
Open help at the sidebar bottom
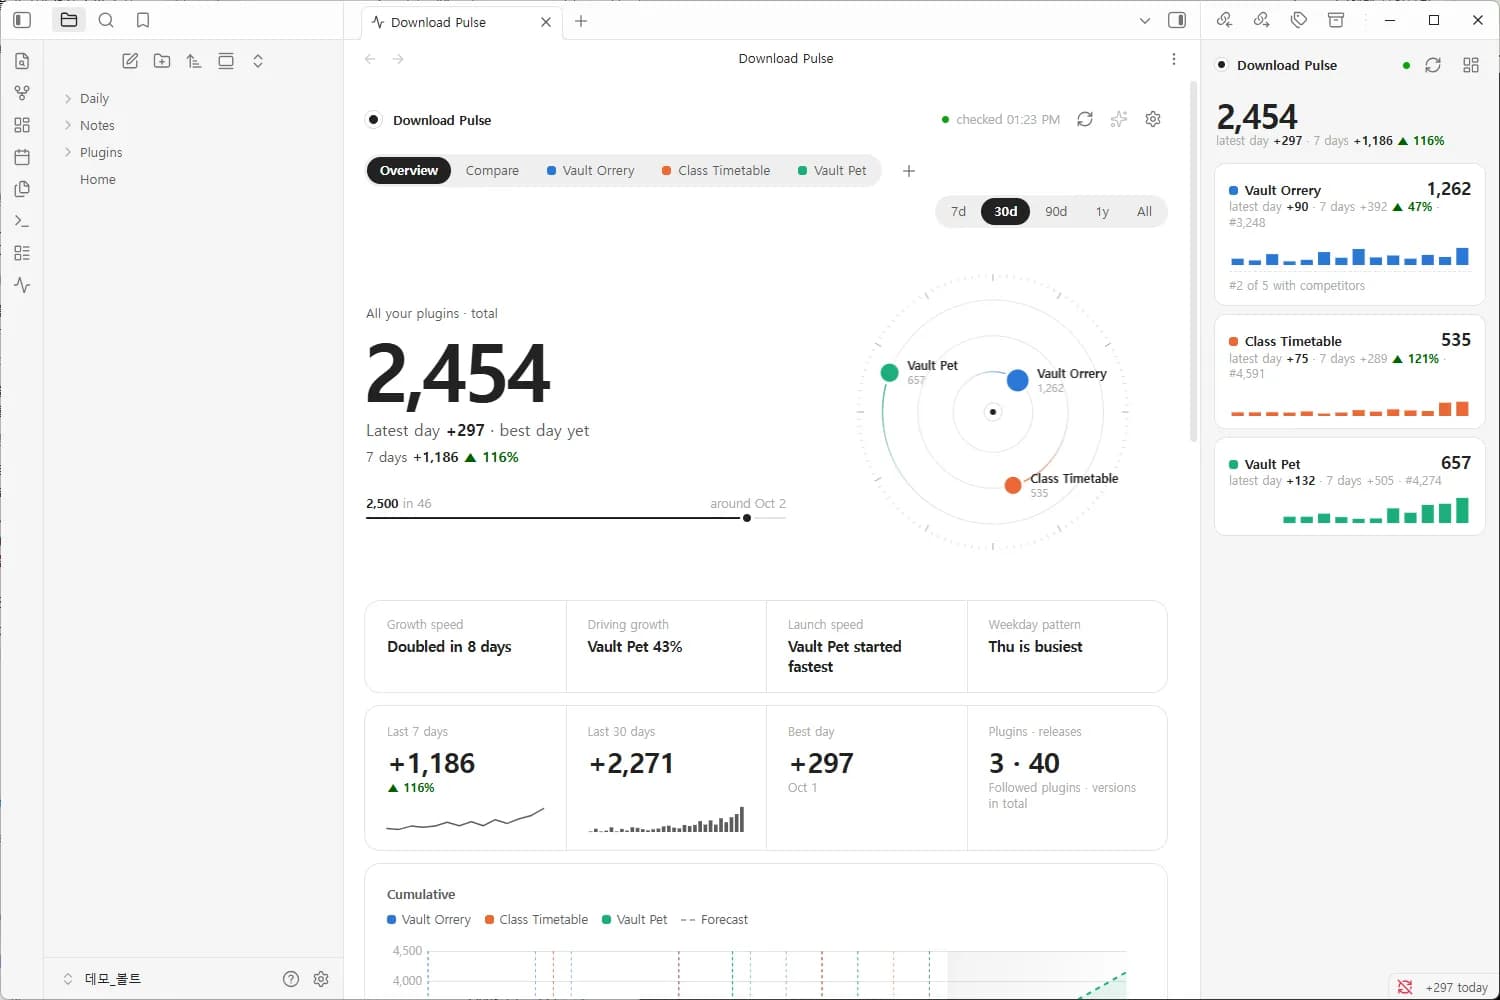[291, 979]
